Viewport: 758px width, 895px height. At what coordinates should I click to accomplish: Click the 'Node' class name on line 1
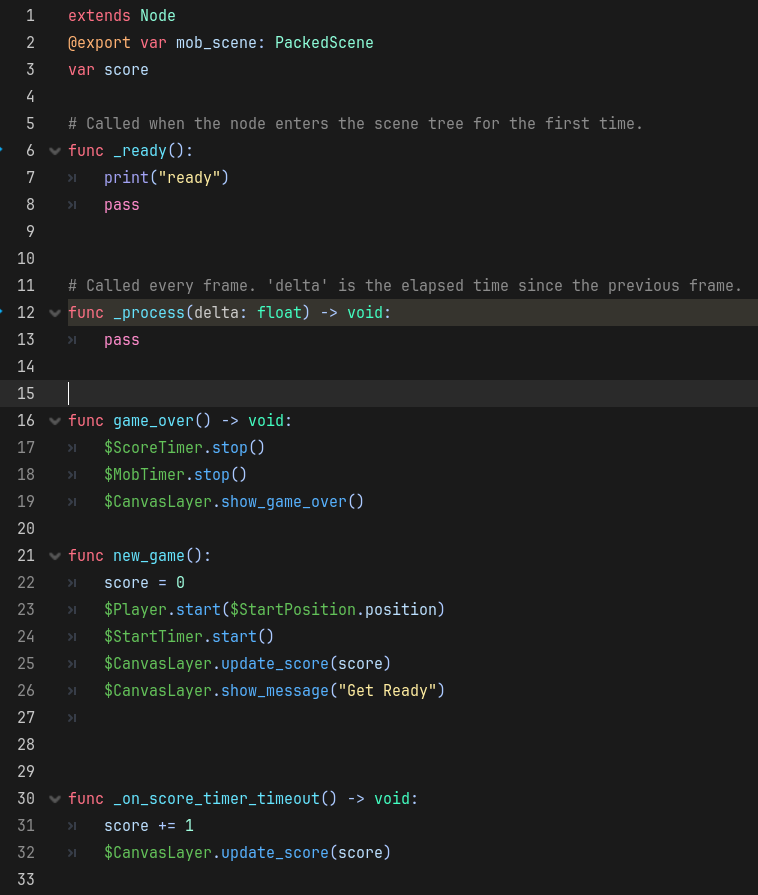click(158, 15)
